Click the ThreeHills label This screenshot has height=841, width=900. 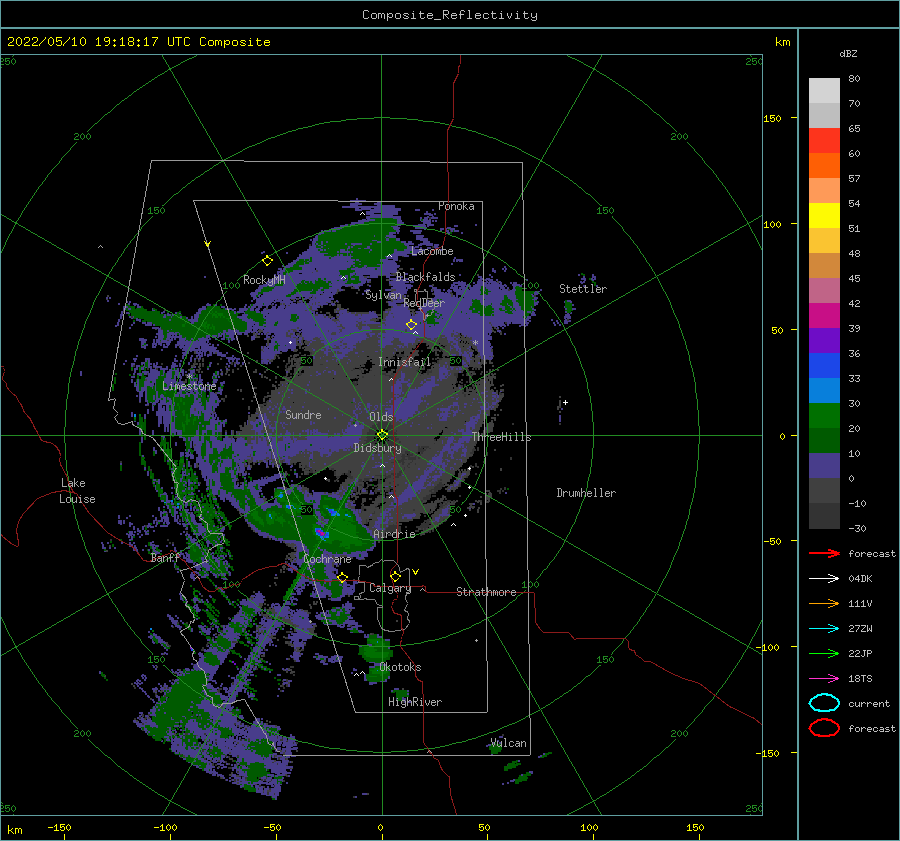tap(501, 437)
